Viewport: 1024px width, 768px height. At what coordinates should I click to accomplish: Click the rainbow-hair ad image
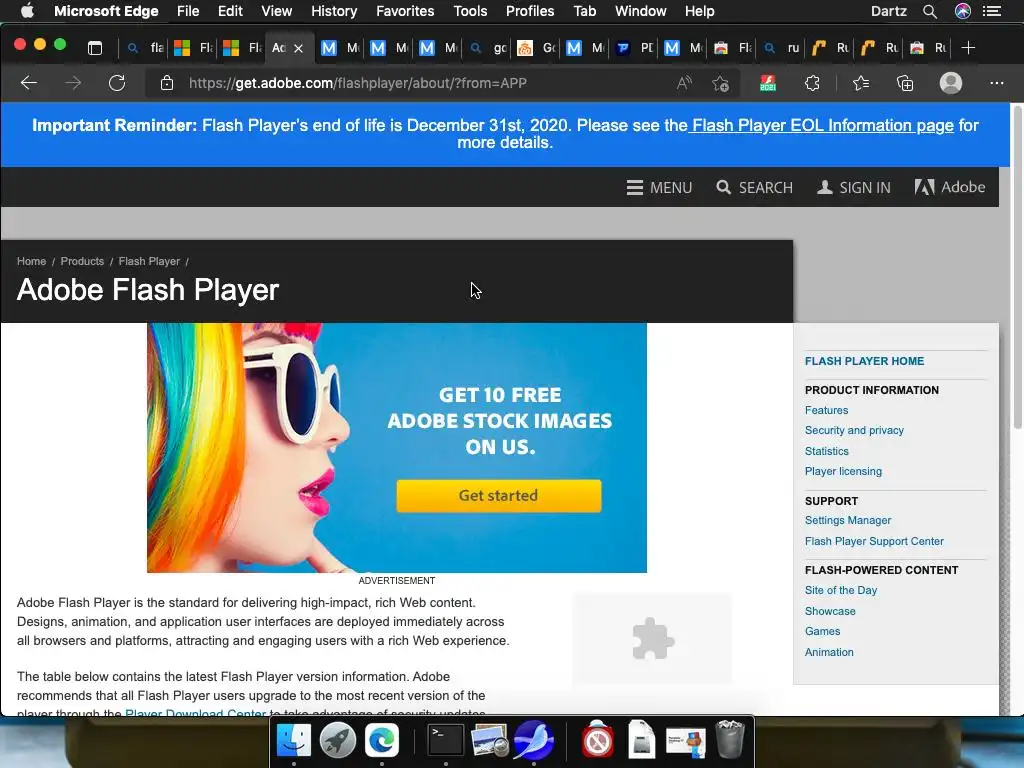(397, 448)
